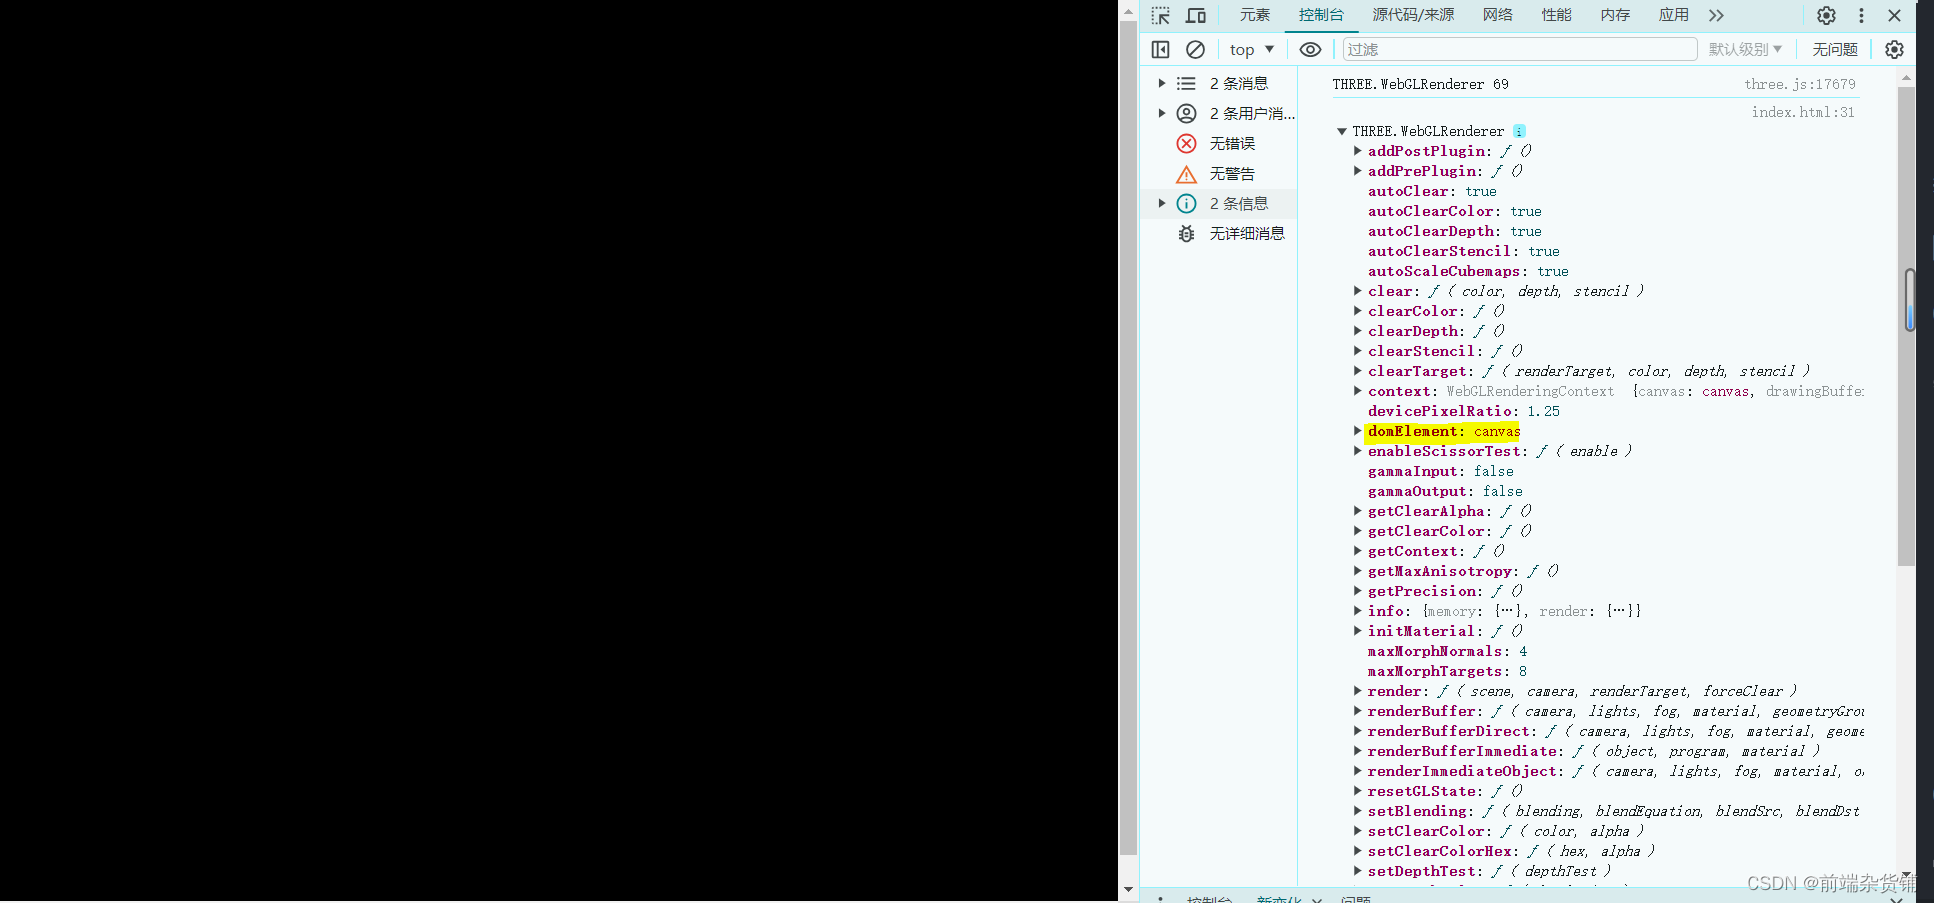Open the index.html:31 source link
This screenshot has width=1934, height=903.
tap(1803, 112)
